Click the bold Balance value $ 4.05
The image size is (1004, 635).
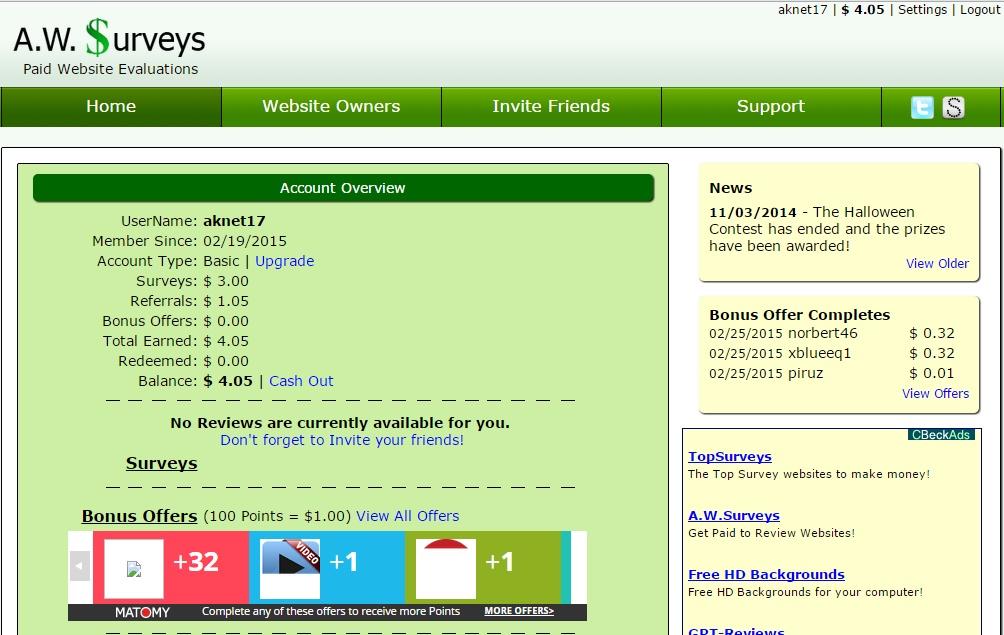click(228, 382)
